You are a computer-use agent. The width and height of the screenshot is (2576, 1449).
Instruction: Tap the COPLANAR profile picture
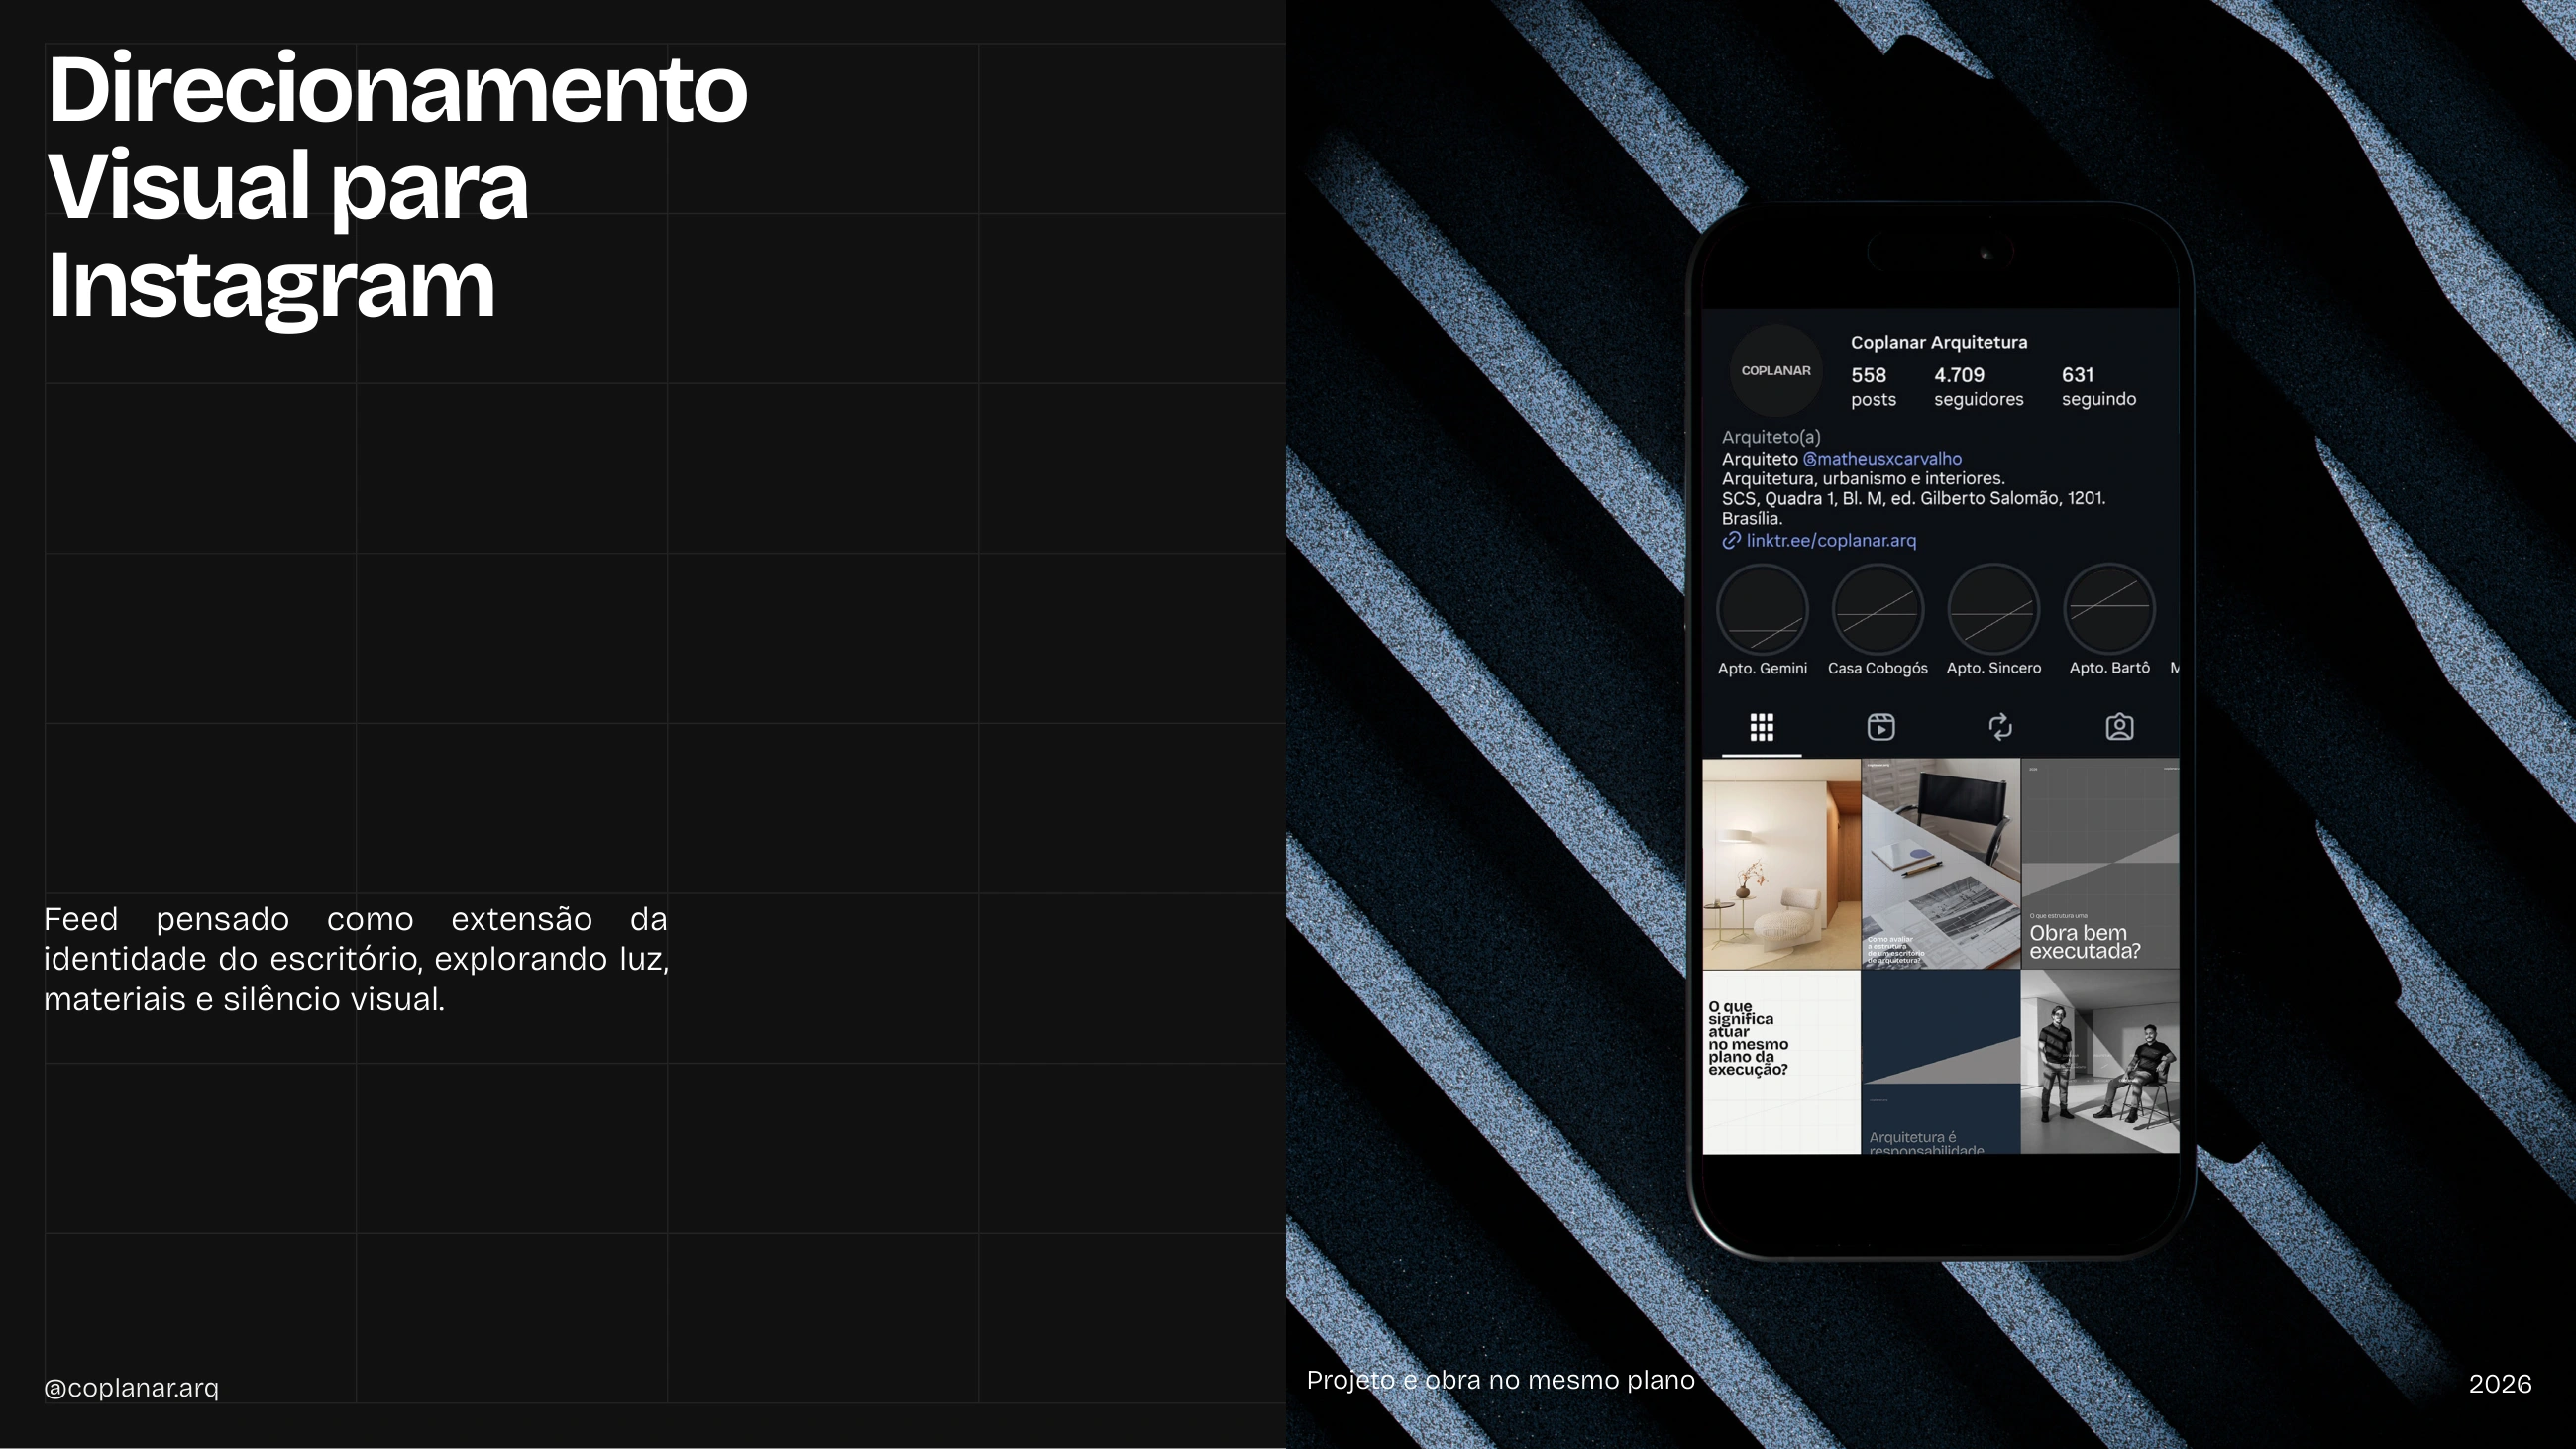(x=1776, y=371)
